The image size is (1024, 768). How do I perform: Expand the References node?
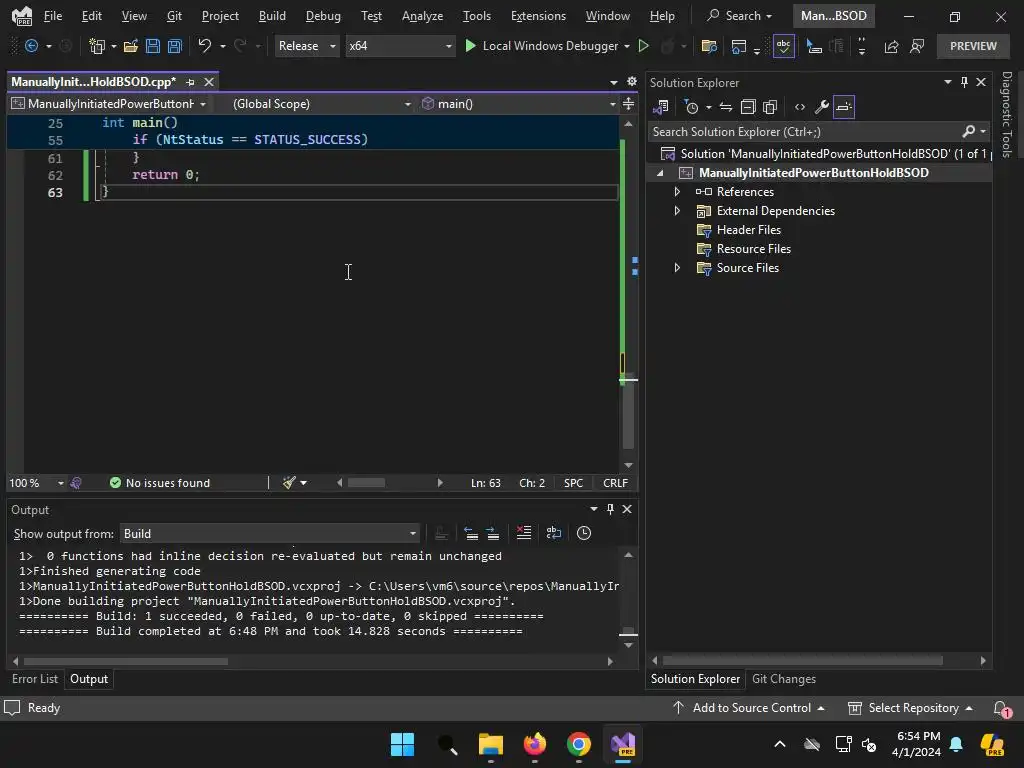pyautogui.click(x=677, y=191)
